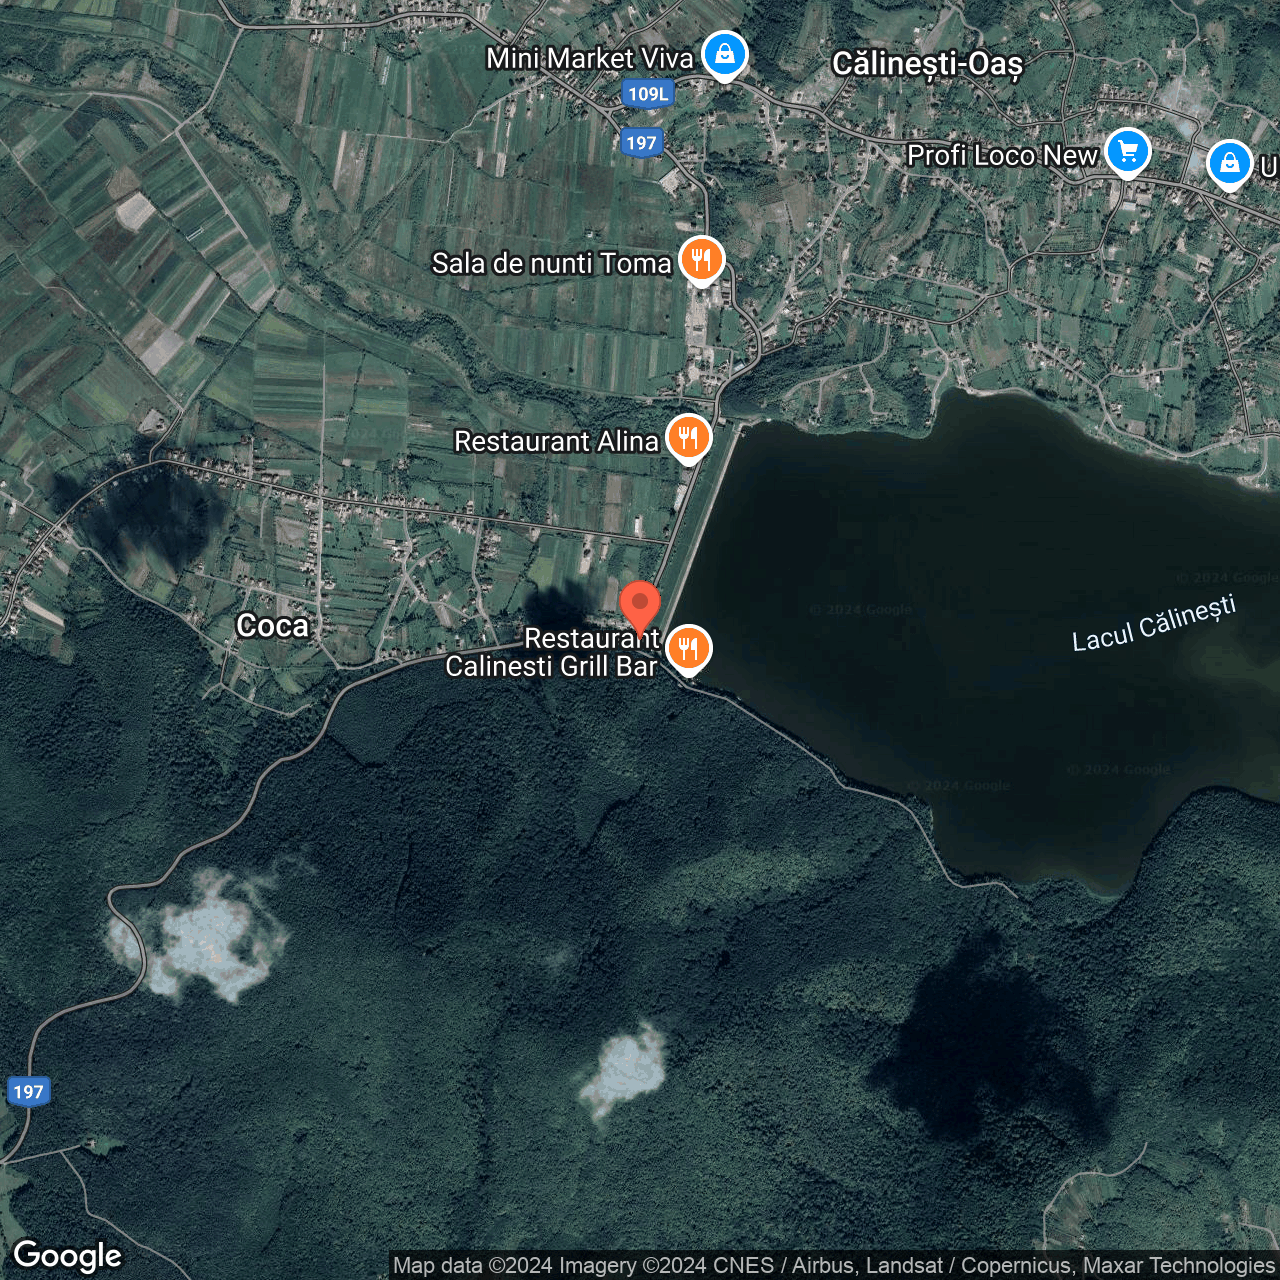The height and width of the screenshot is (1280, 1280).
Task: Click the Calinesti Grill Bar restaurant icon
Action: pyautogui.click(x=688, y=648)
